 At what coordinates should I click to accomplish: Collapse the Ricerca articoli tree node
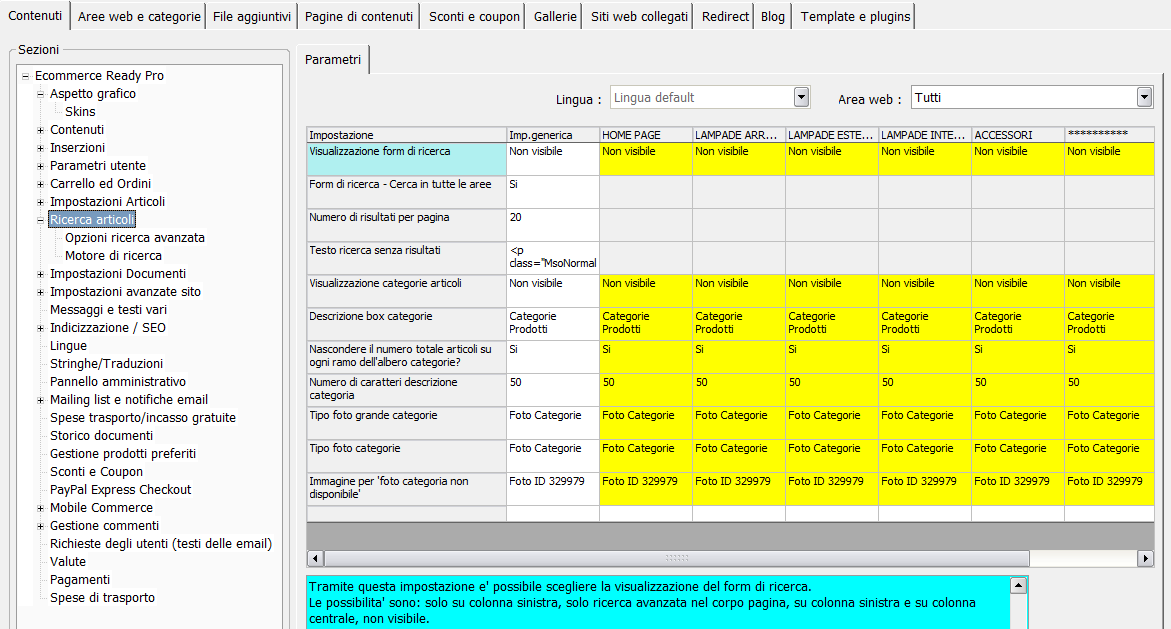[x=40, y=220]
